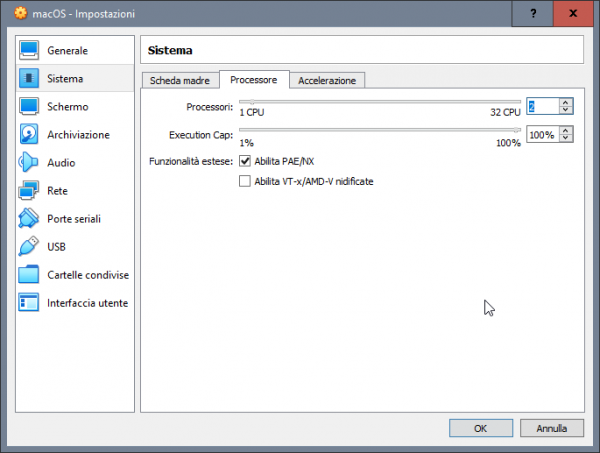Select the Sistema chip icon
The image size is (600, 453).
tap(29, 78)
